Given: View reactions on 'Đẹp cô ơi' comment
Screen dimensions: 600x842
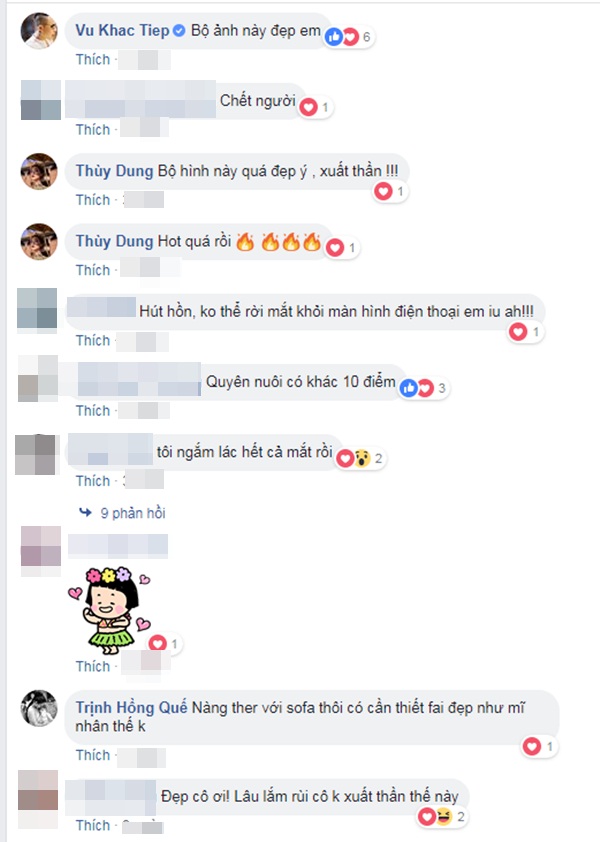Looking at the screenshot, I should point(443,817).
